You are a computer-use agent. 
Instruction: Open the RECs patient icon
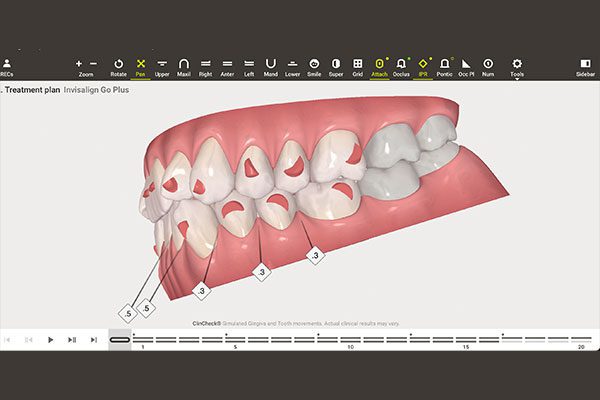point(7,67)
